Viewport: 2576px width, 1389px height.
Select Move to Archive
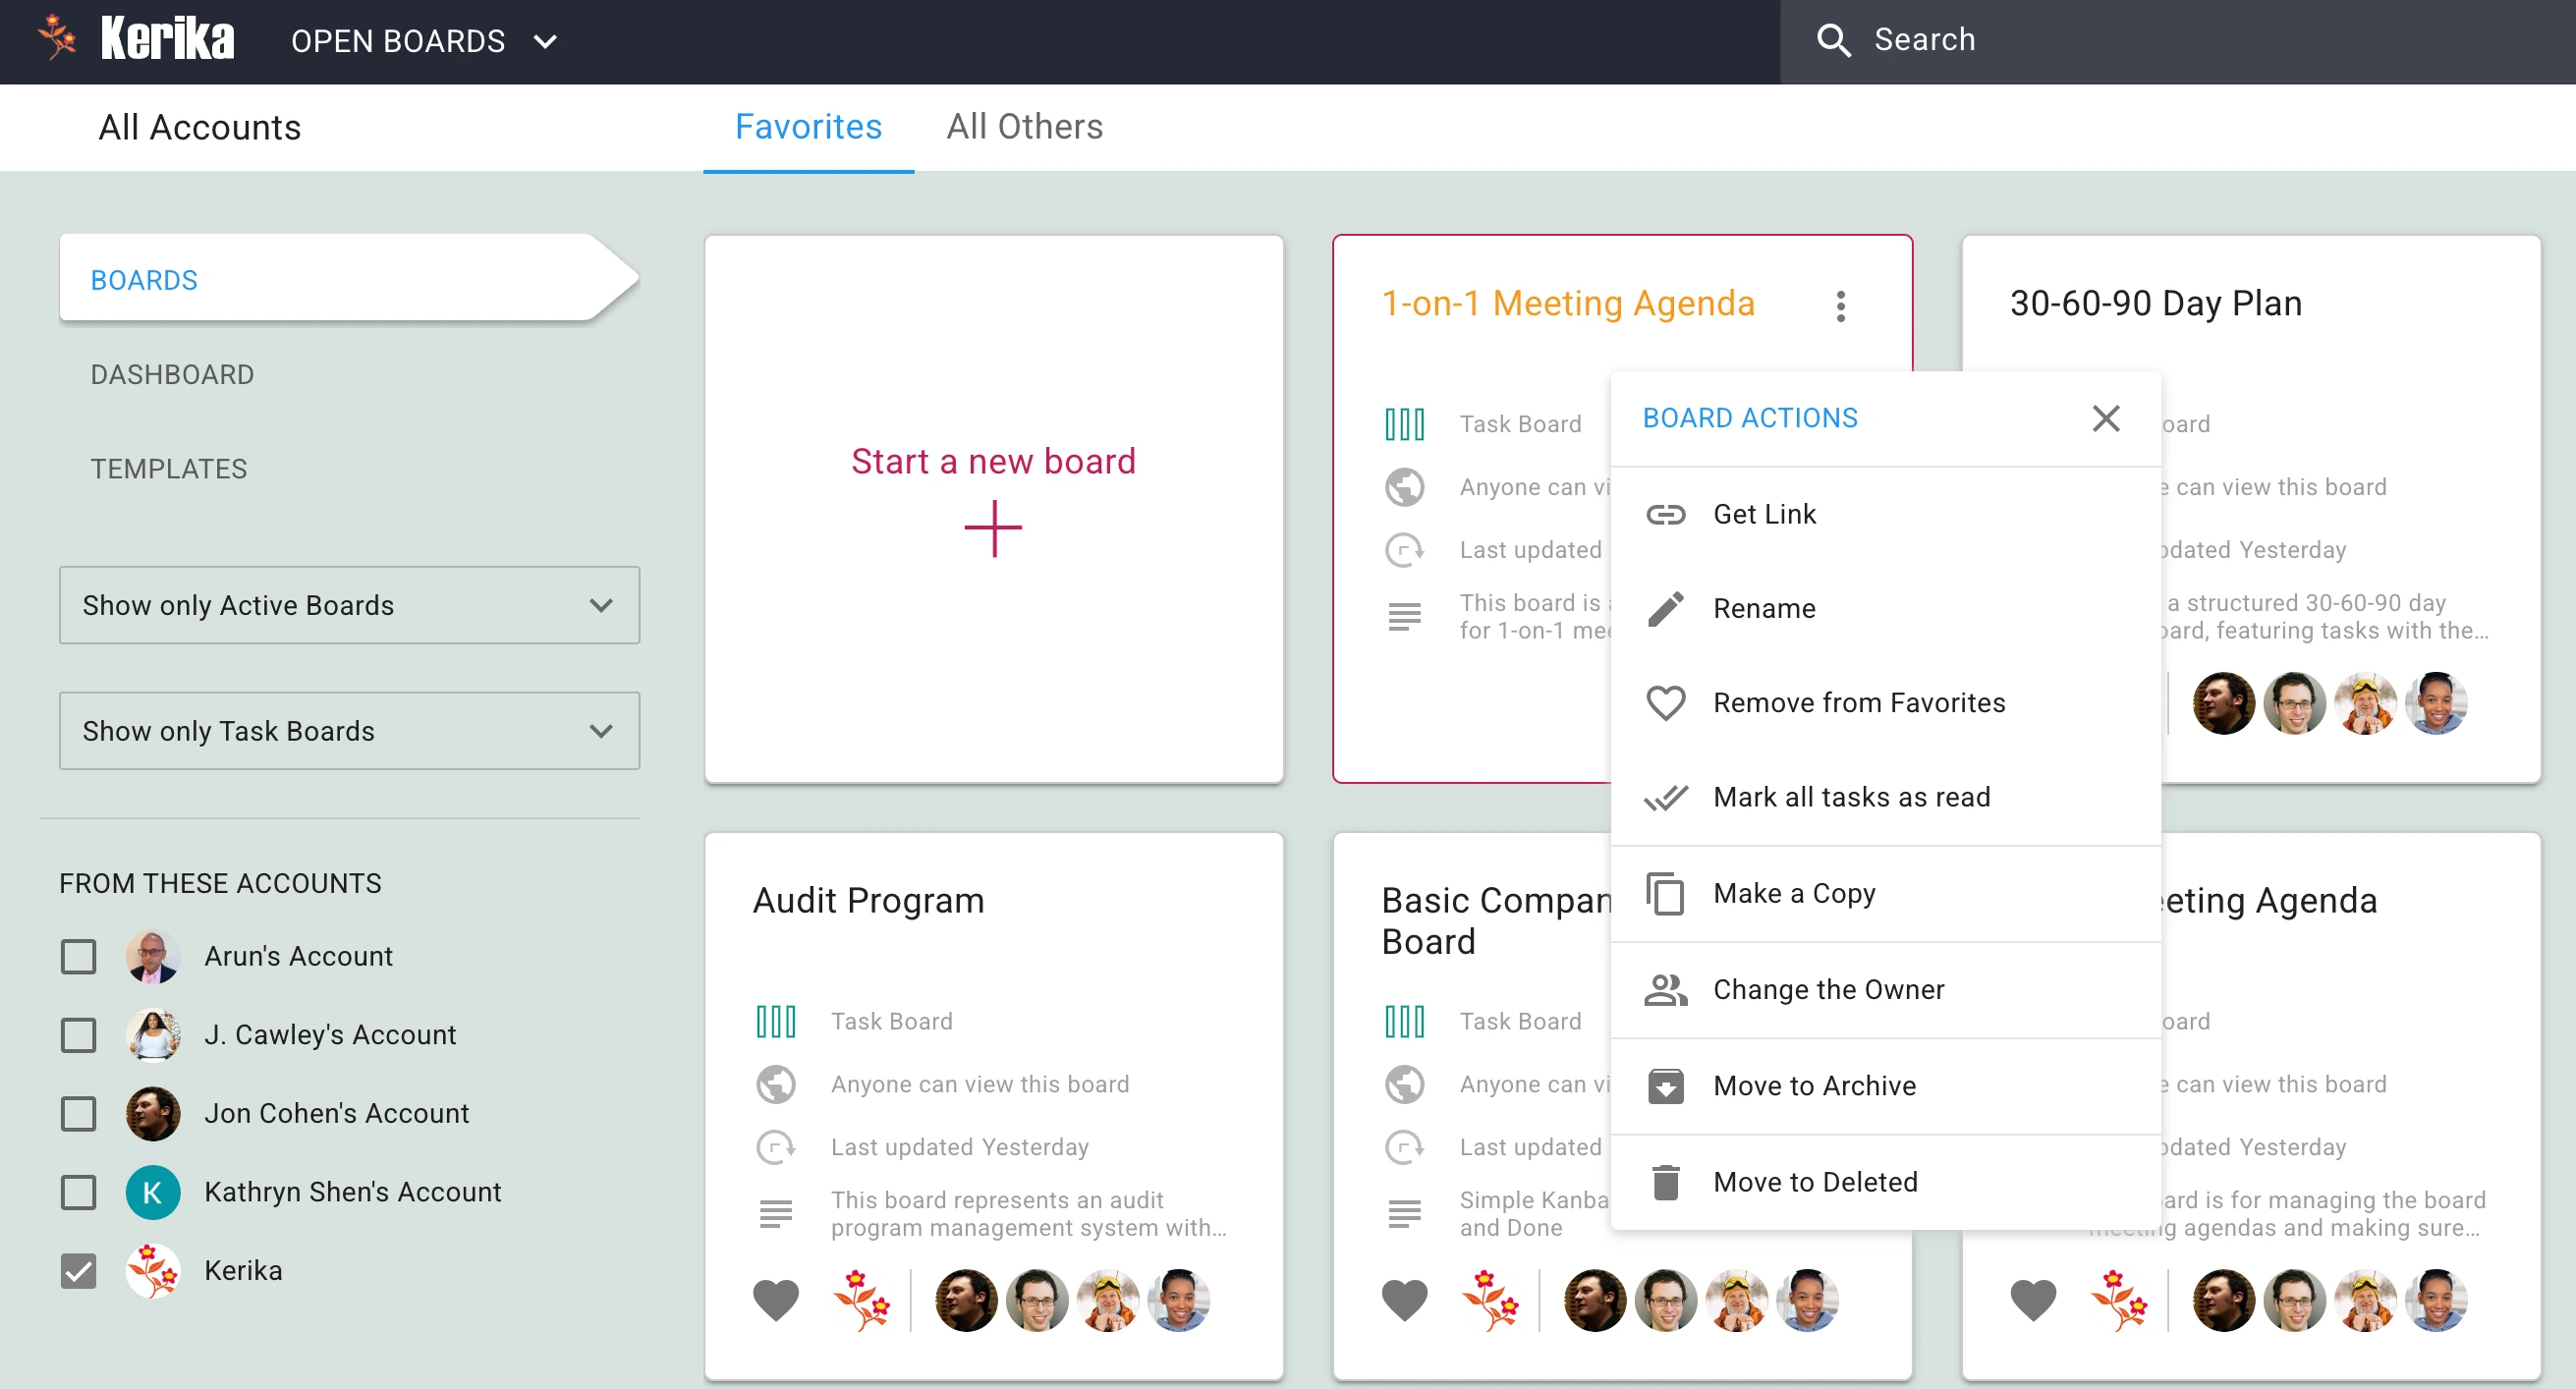[x=1886, y=1085]
